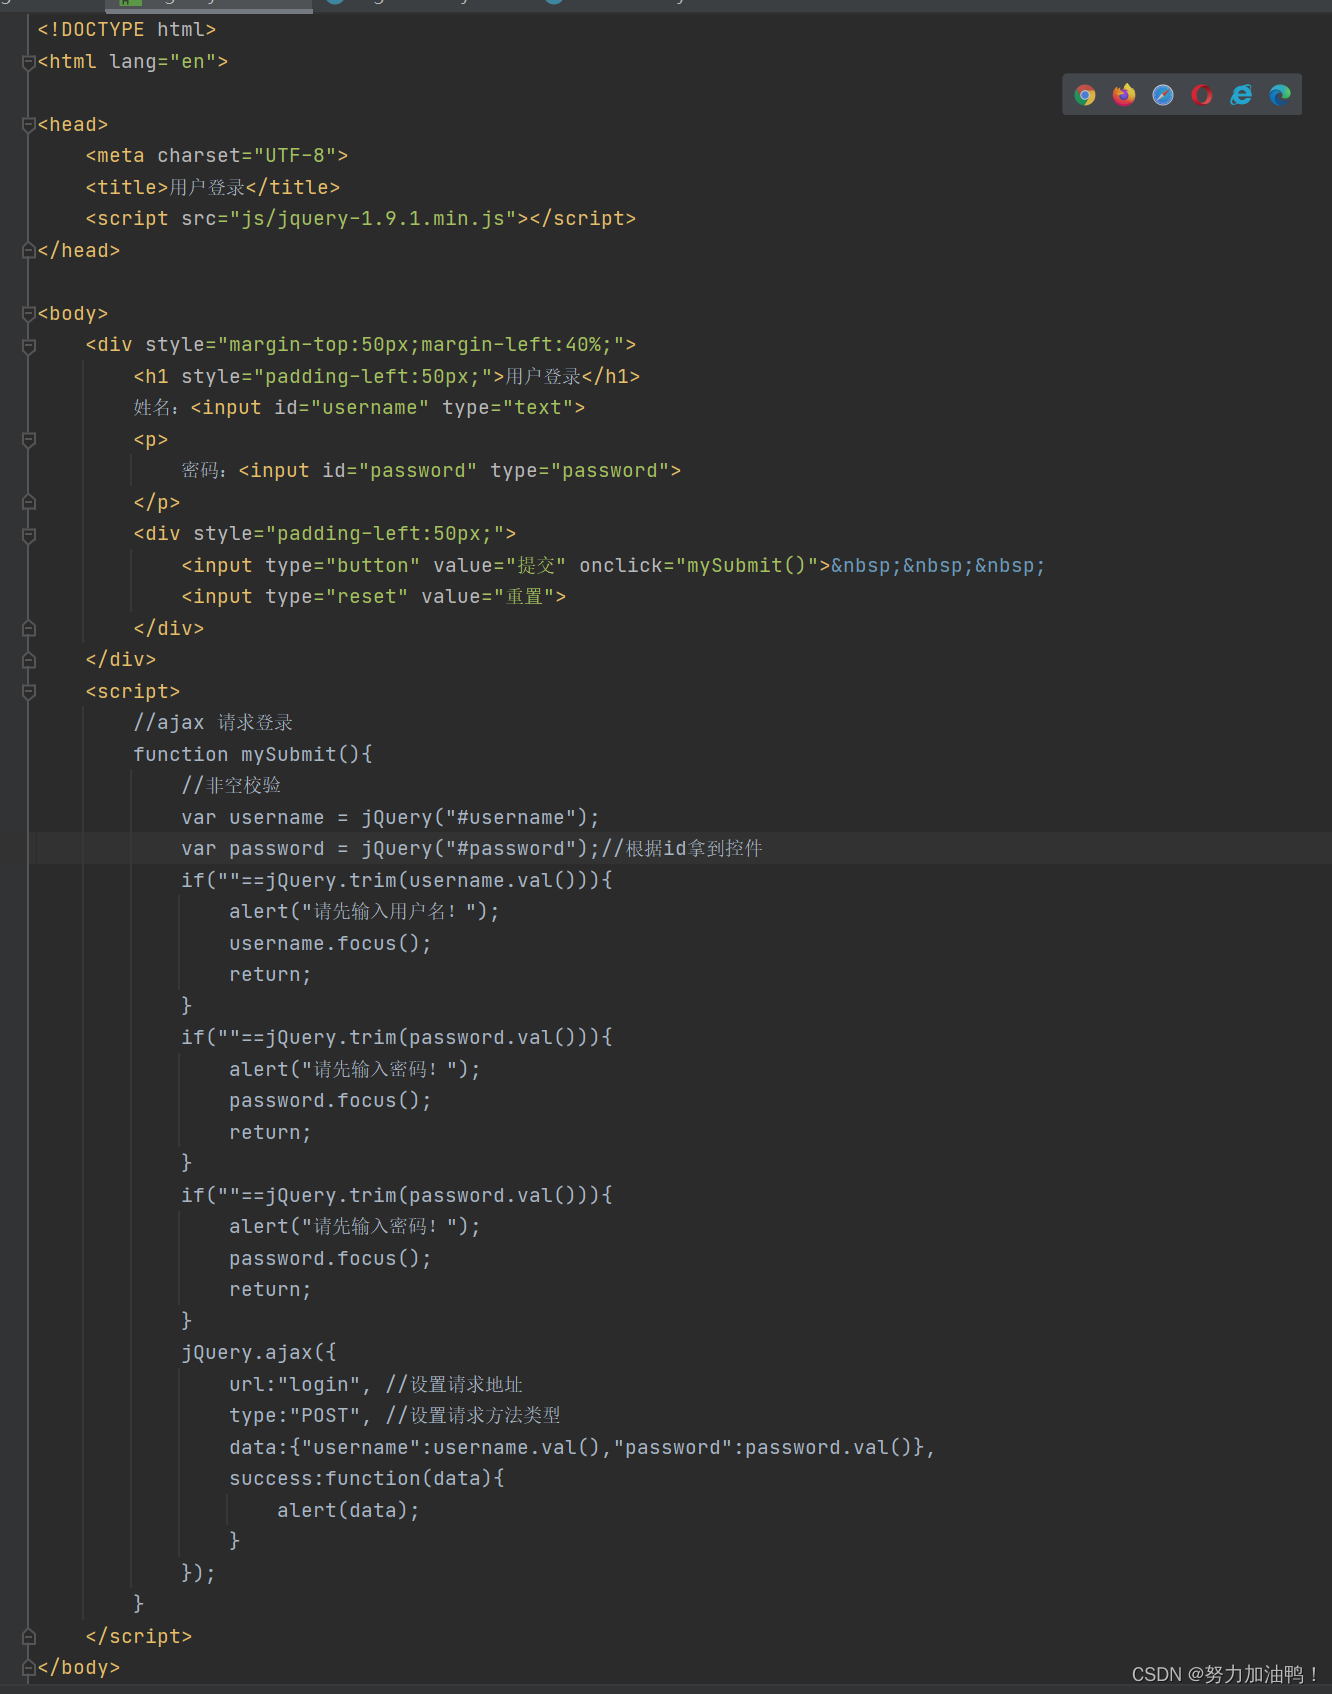This screenshot has width=1332, height=1694.
Task: Open page preview in Firefox browser
Action: tap(1124, 95)
